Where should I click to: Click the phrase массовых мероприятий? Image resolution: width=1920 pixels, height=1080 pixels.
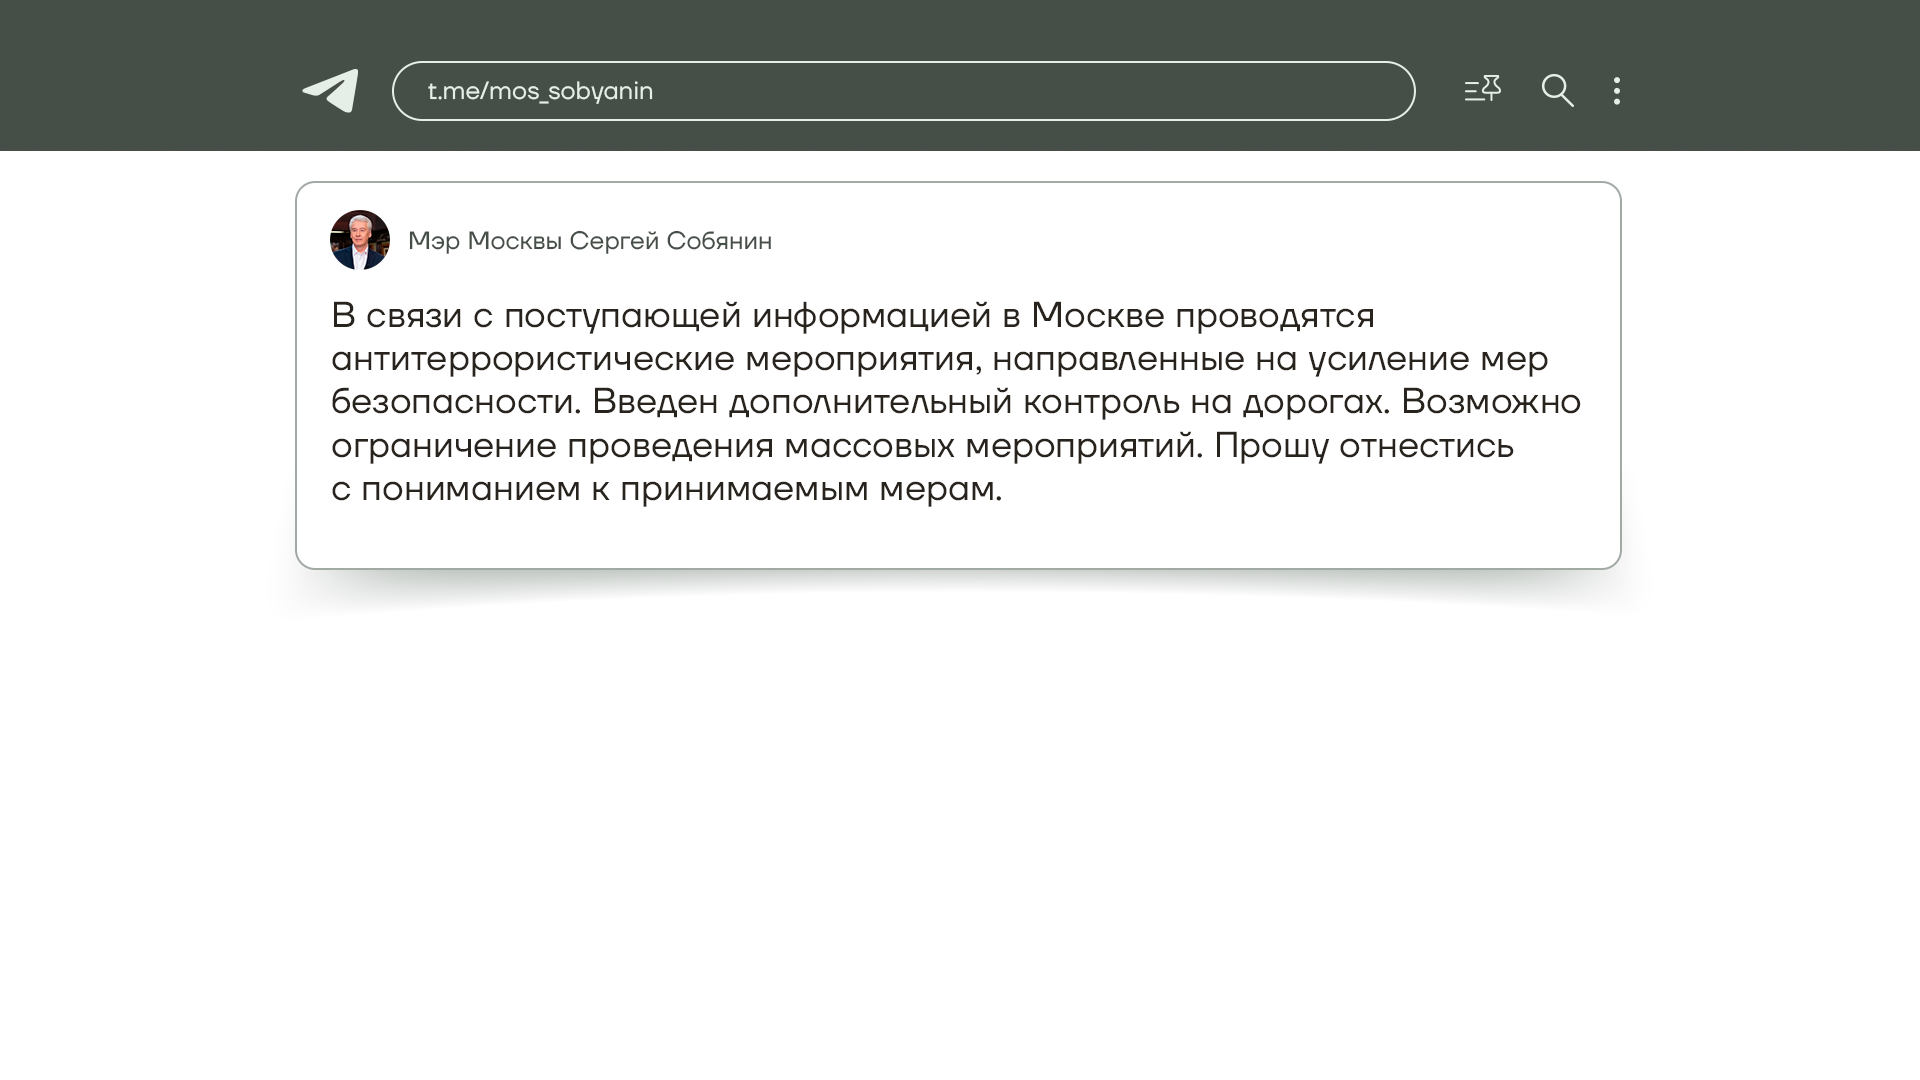coord(992,446)
